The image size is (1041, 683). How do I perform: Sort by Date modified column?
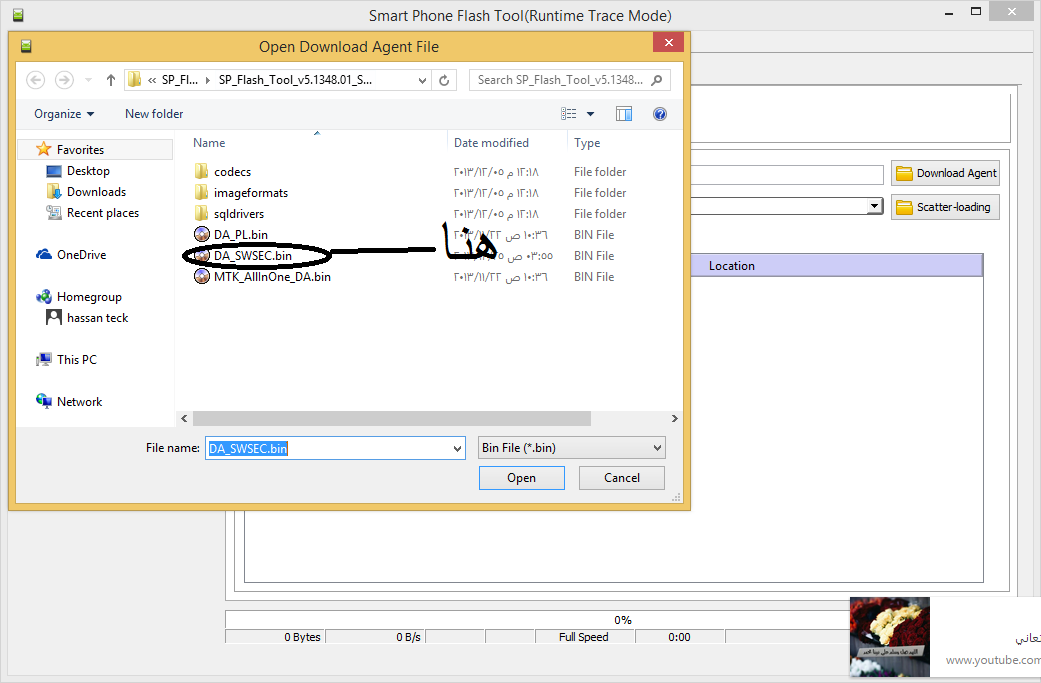point(491,143)
